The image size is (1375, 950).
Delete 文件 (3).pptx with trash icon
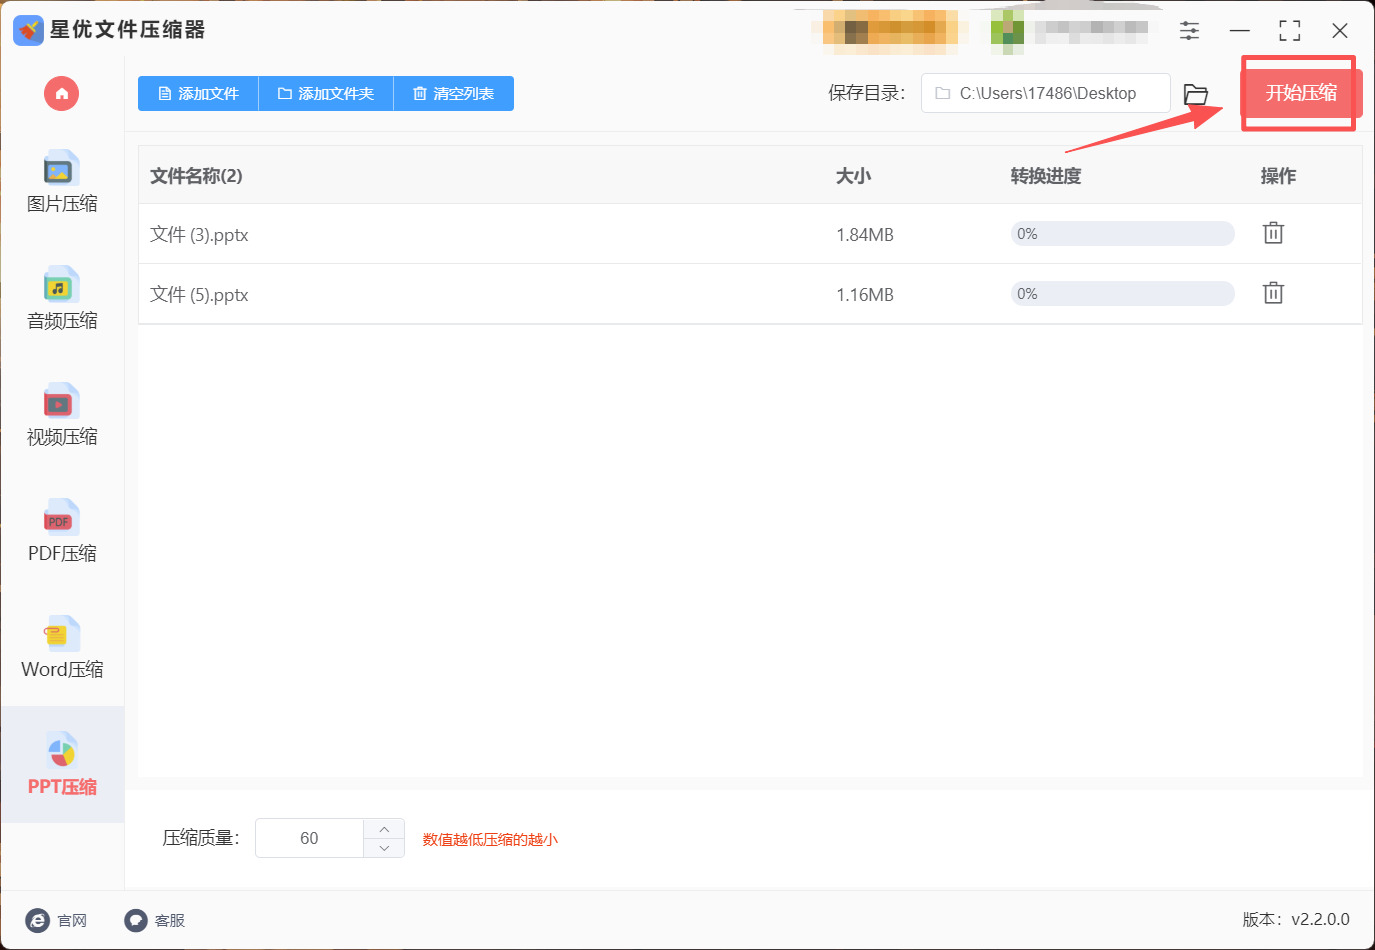click(x=1273, y=233)
